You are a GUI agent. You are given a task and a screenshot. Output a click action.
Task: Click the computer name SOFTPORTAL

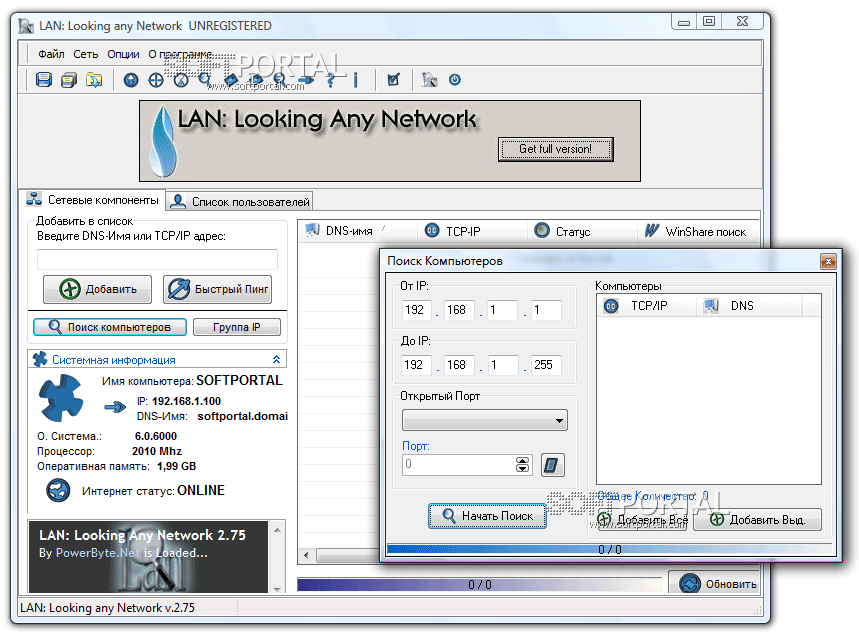pyautogui.click(x=239, y=380)
